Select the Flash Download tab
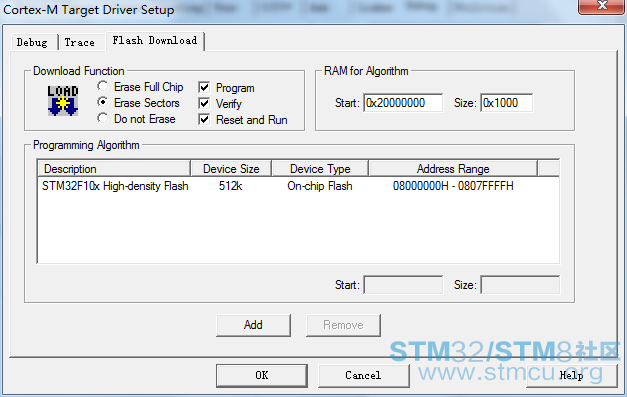 coord(155,41)
